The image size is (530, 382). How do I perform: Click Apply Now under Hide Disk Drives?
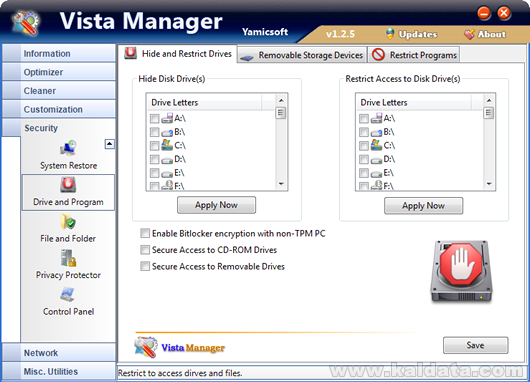(x=216, y=205)
